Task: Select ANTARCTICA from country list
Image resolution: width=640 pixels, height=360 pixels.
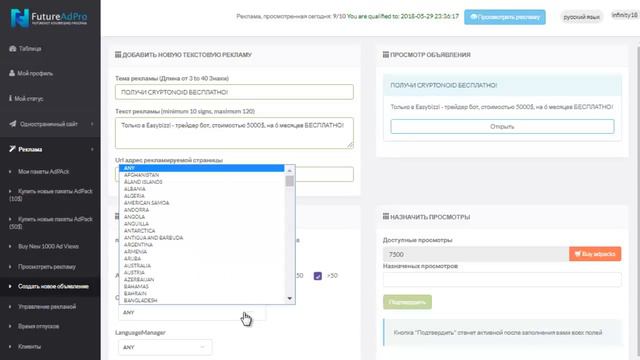Action: [x=202, y=231]
